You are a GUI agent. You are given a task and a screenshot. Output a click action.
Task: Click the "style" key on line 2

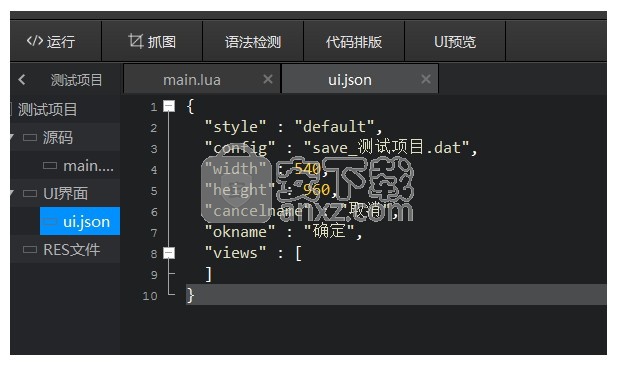tap(235, 127)
